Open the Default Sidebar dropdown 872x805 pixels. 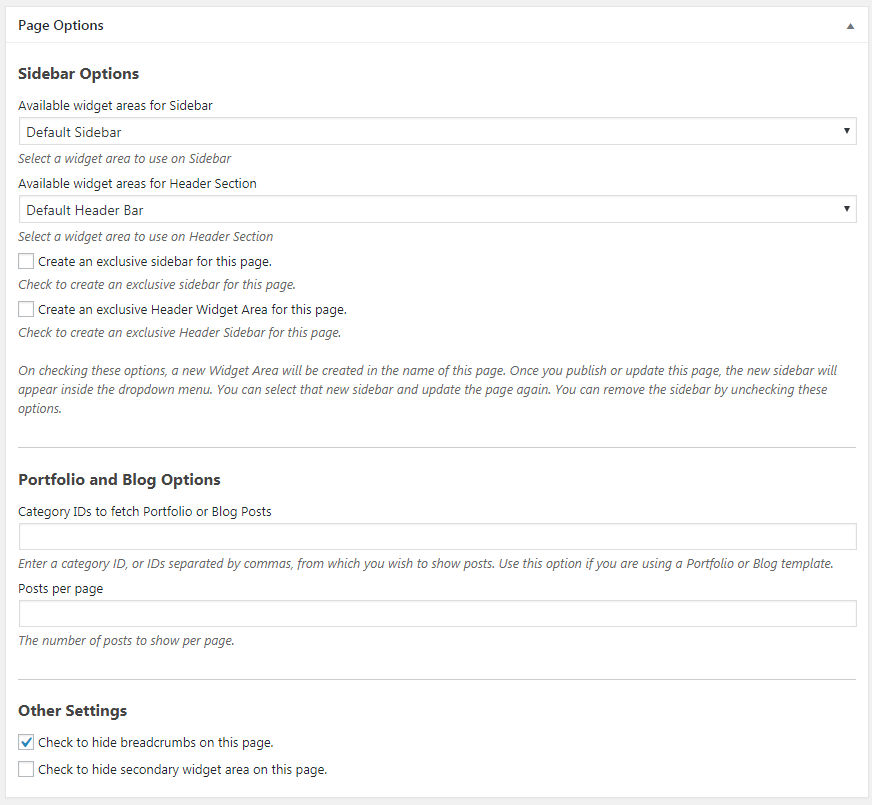click(x=437, y=131)
